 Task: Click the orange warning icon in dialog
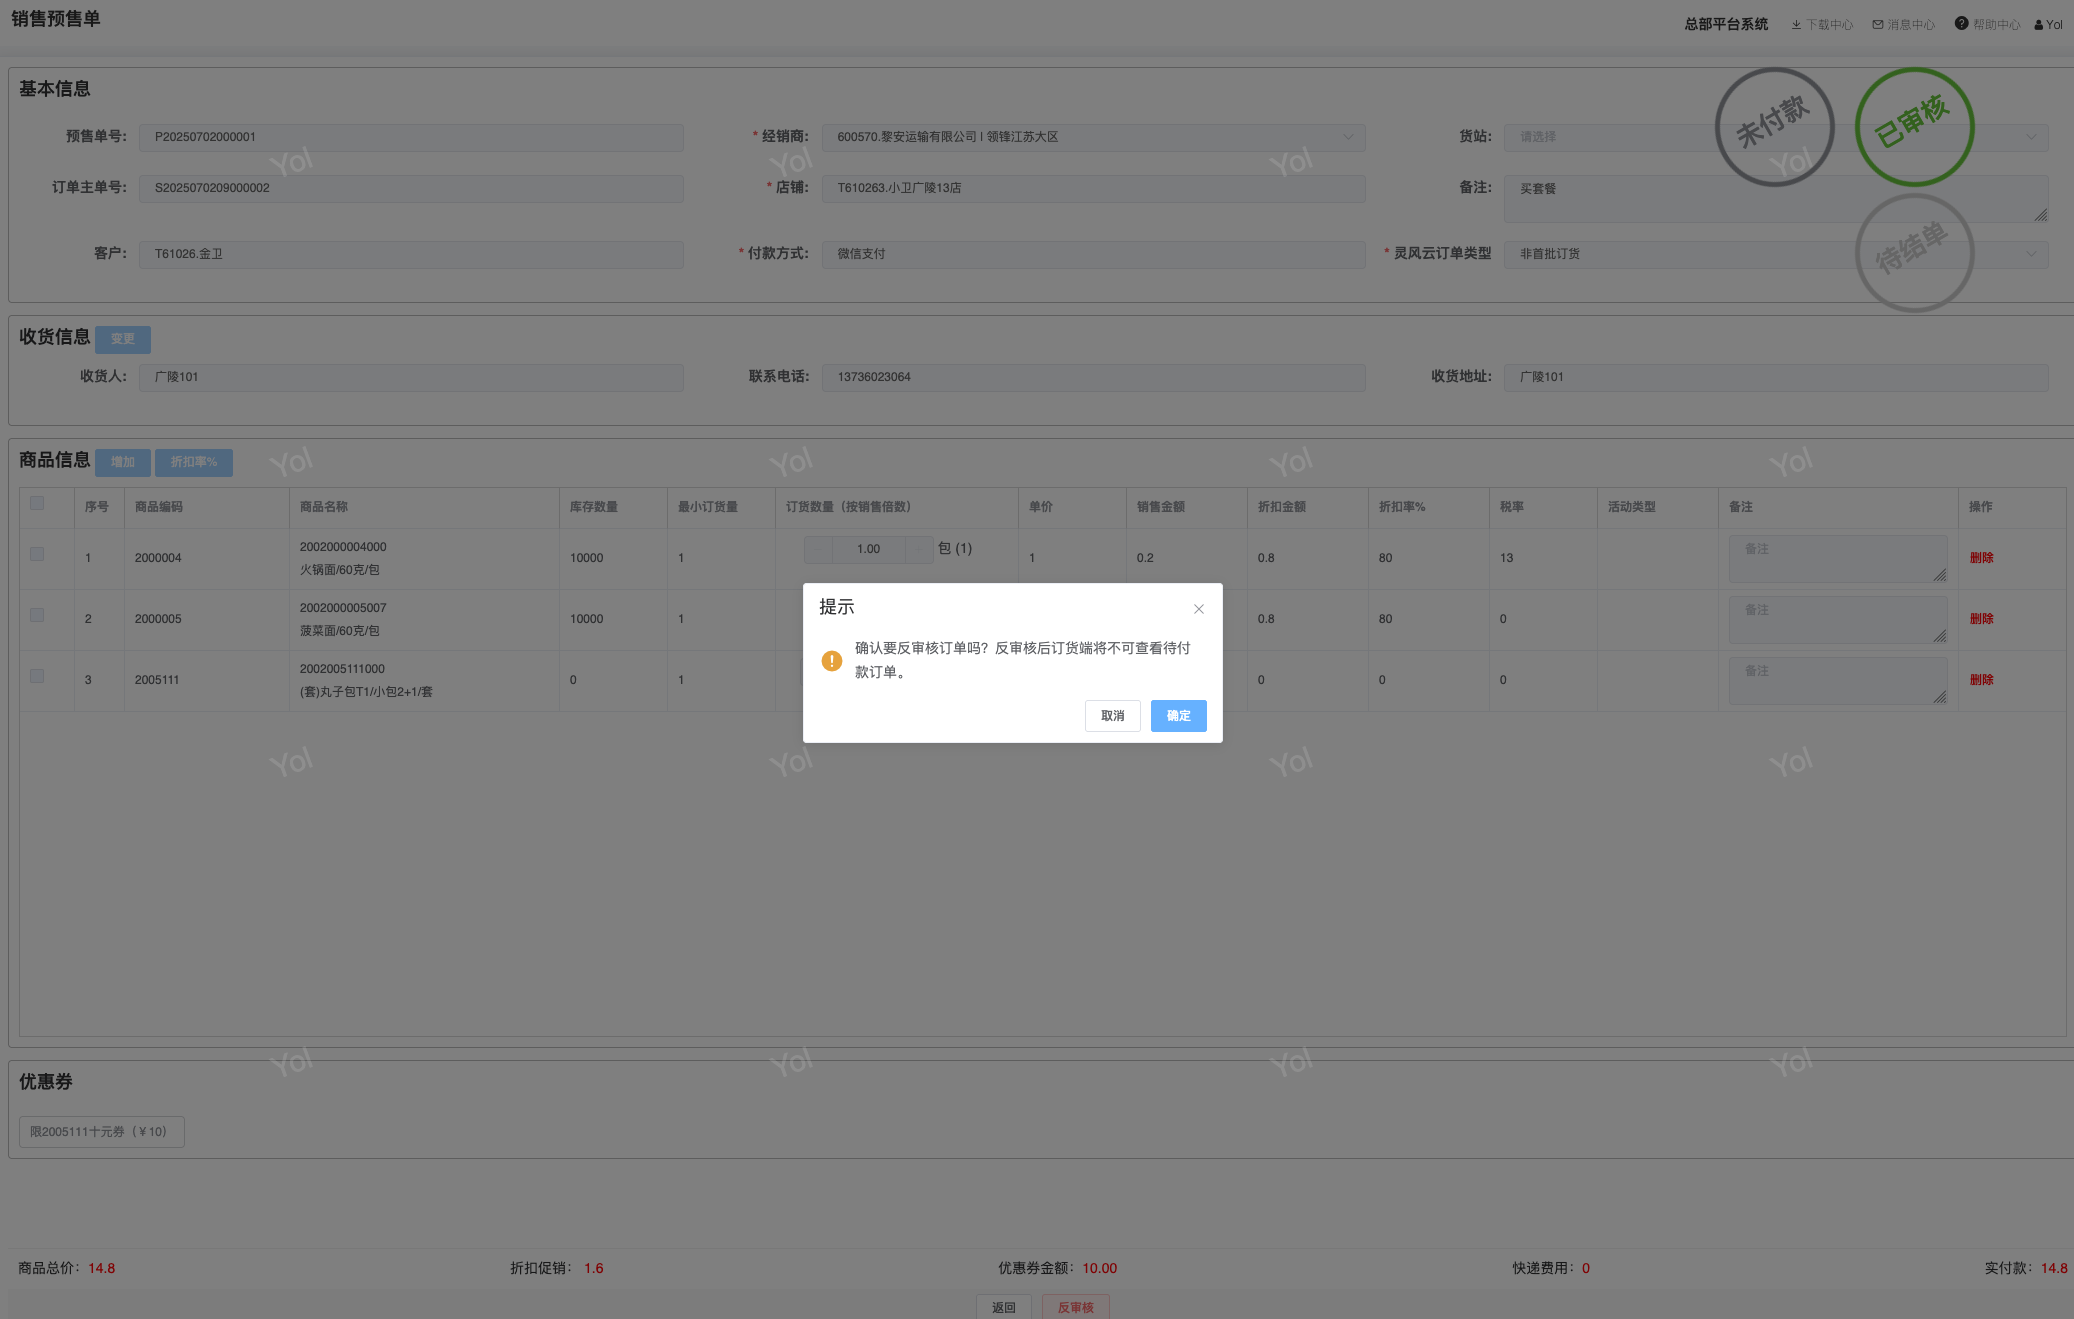[x=831, y=661]
